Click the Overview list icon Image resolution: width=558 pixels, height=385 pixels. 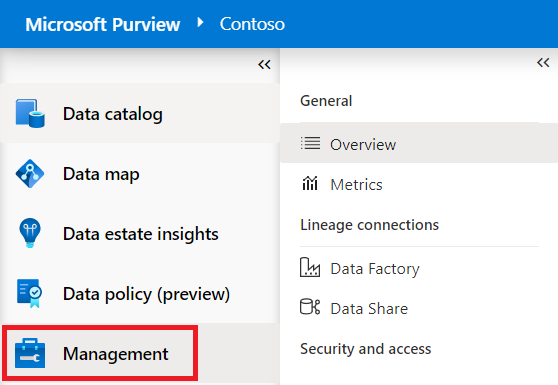coord(310,144)
